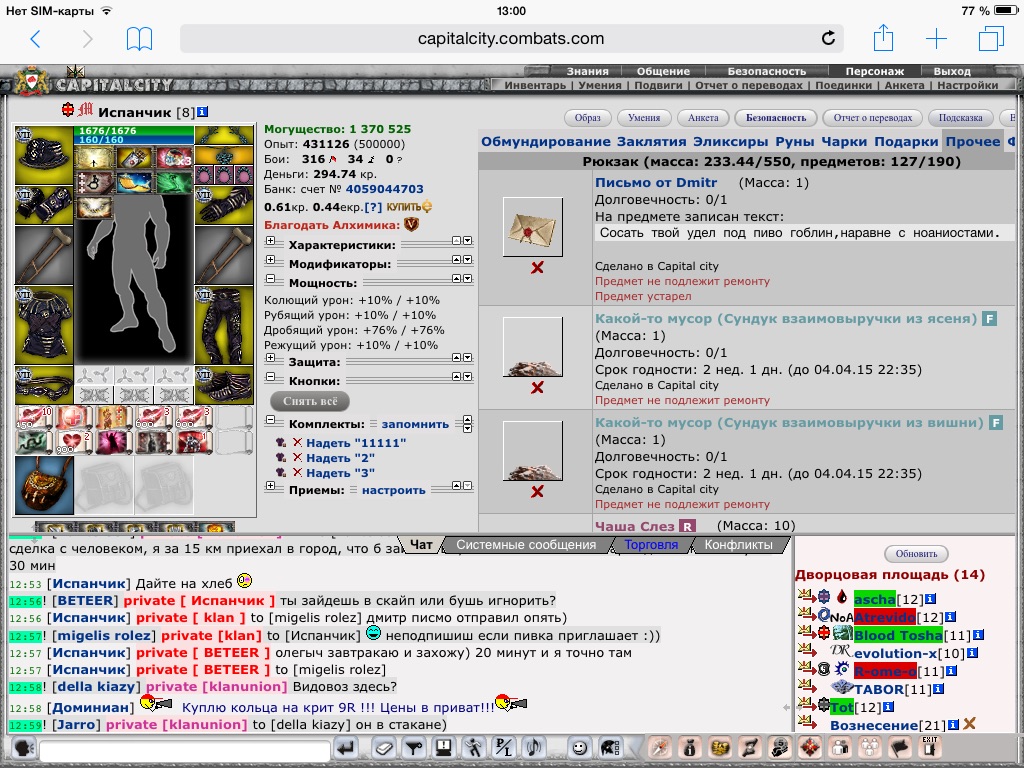
Task: Open info icon for player TABOR
Action: pyautogui.click(x=938, y=689)
